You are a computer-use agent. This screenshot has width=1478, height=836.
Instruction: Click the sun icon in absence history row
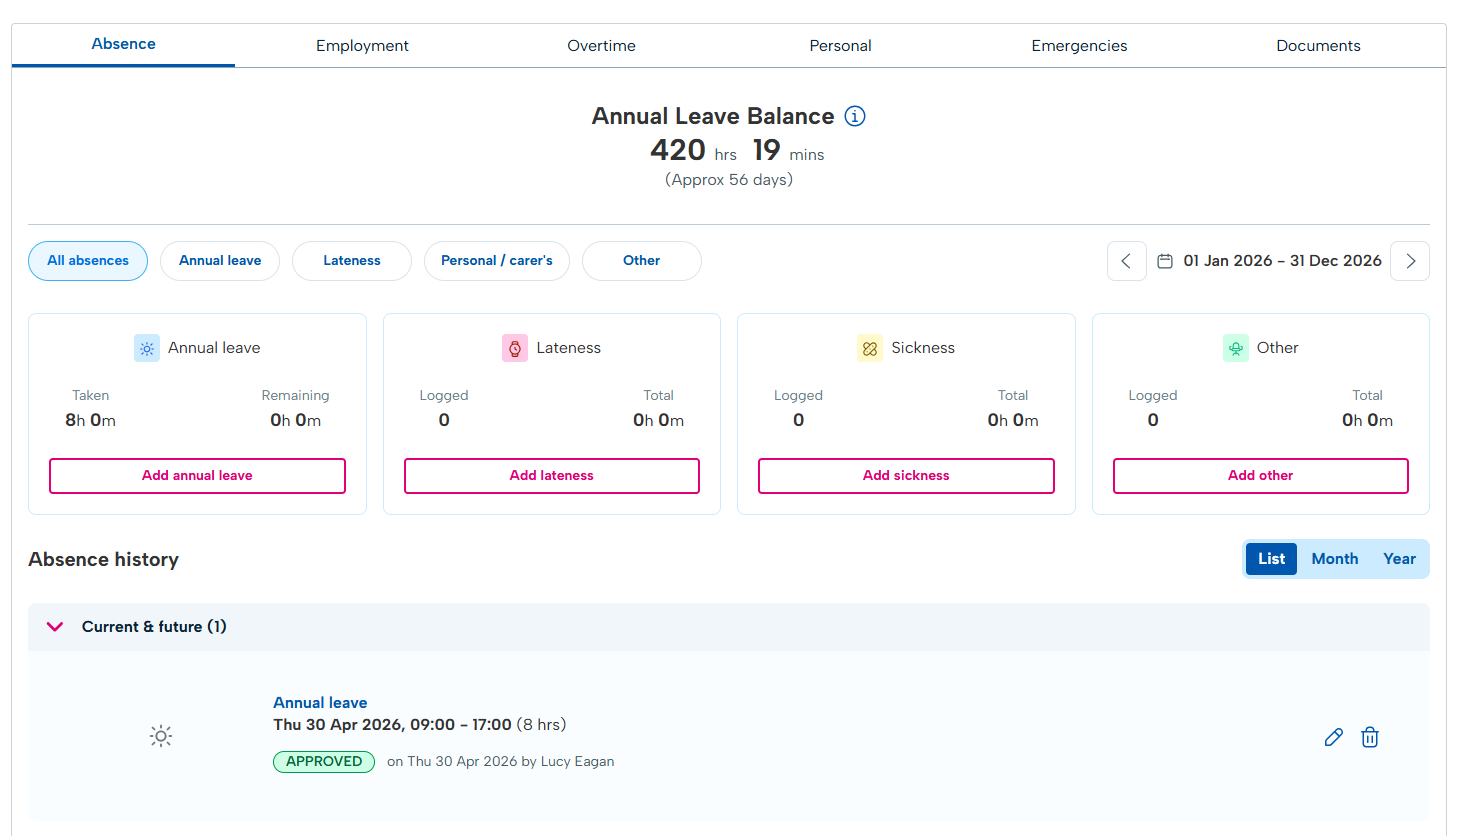click(161, 736)
